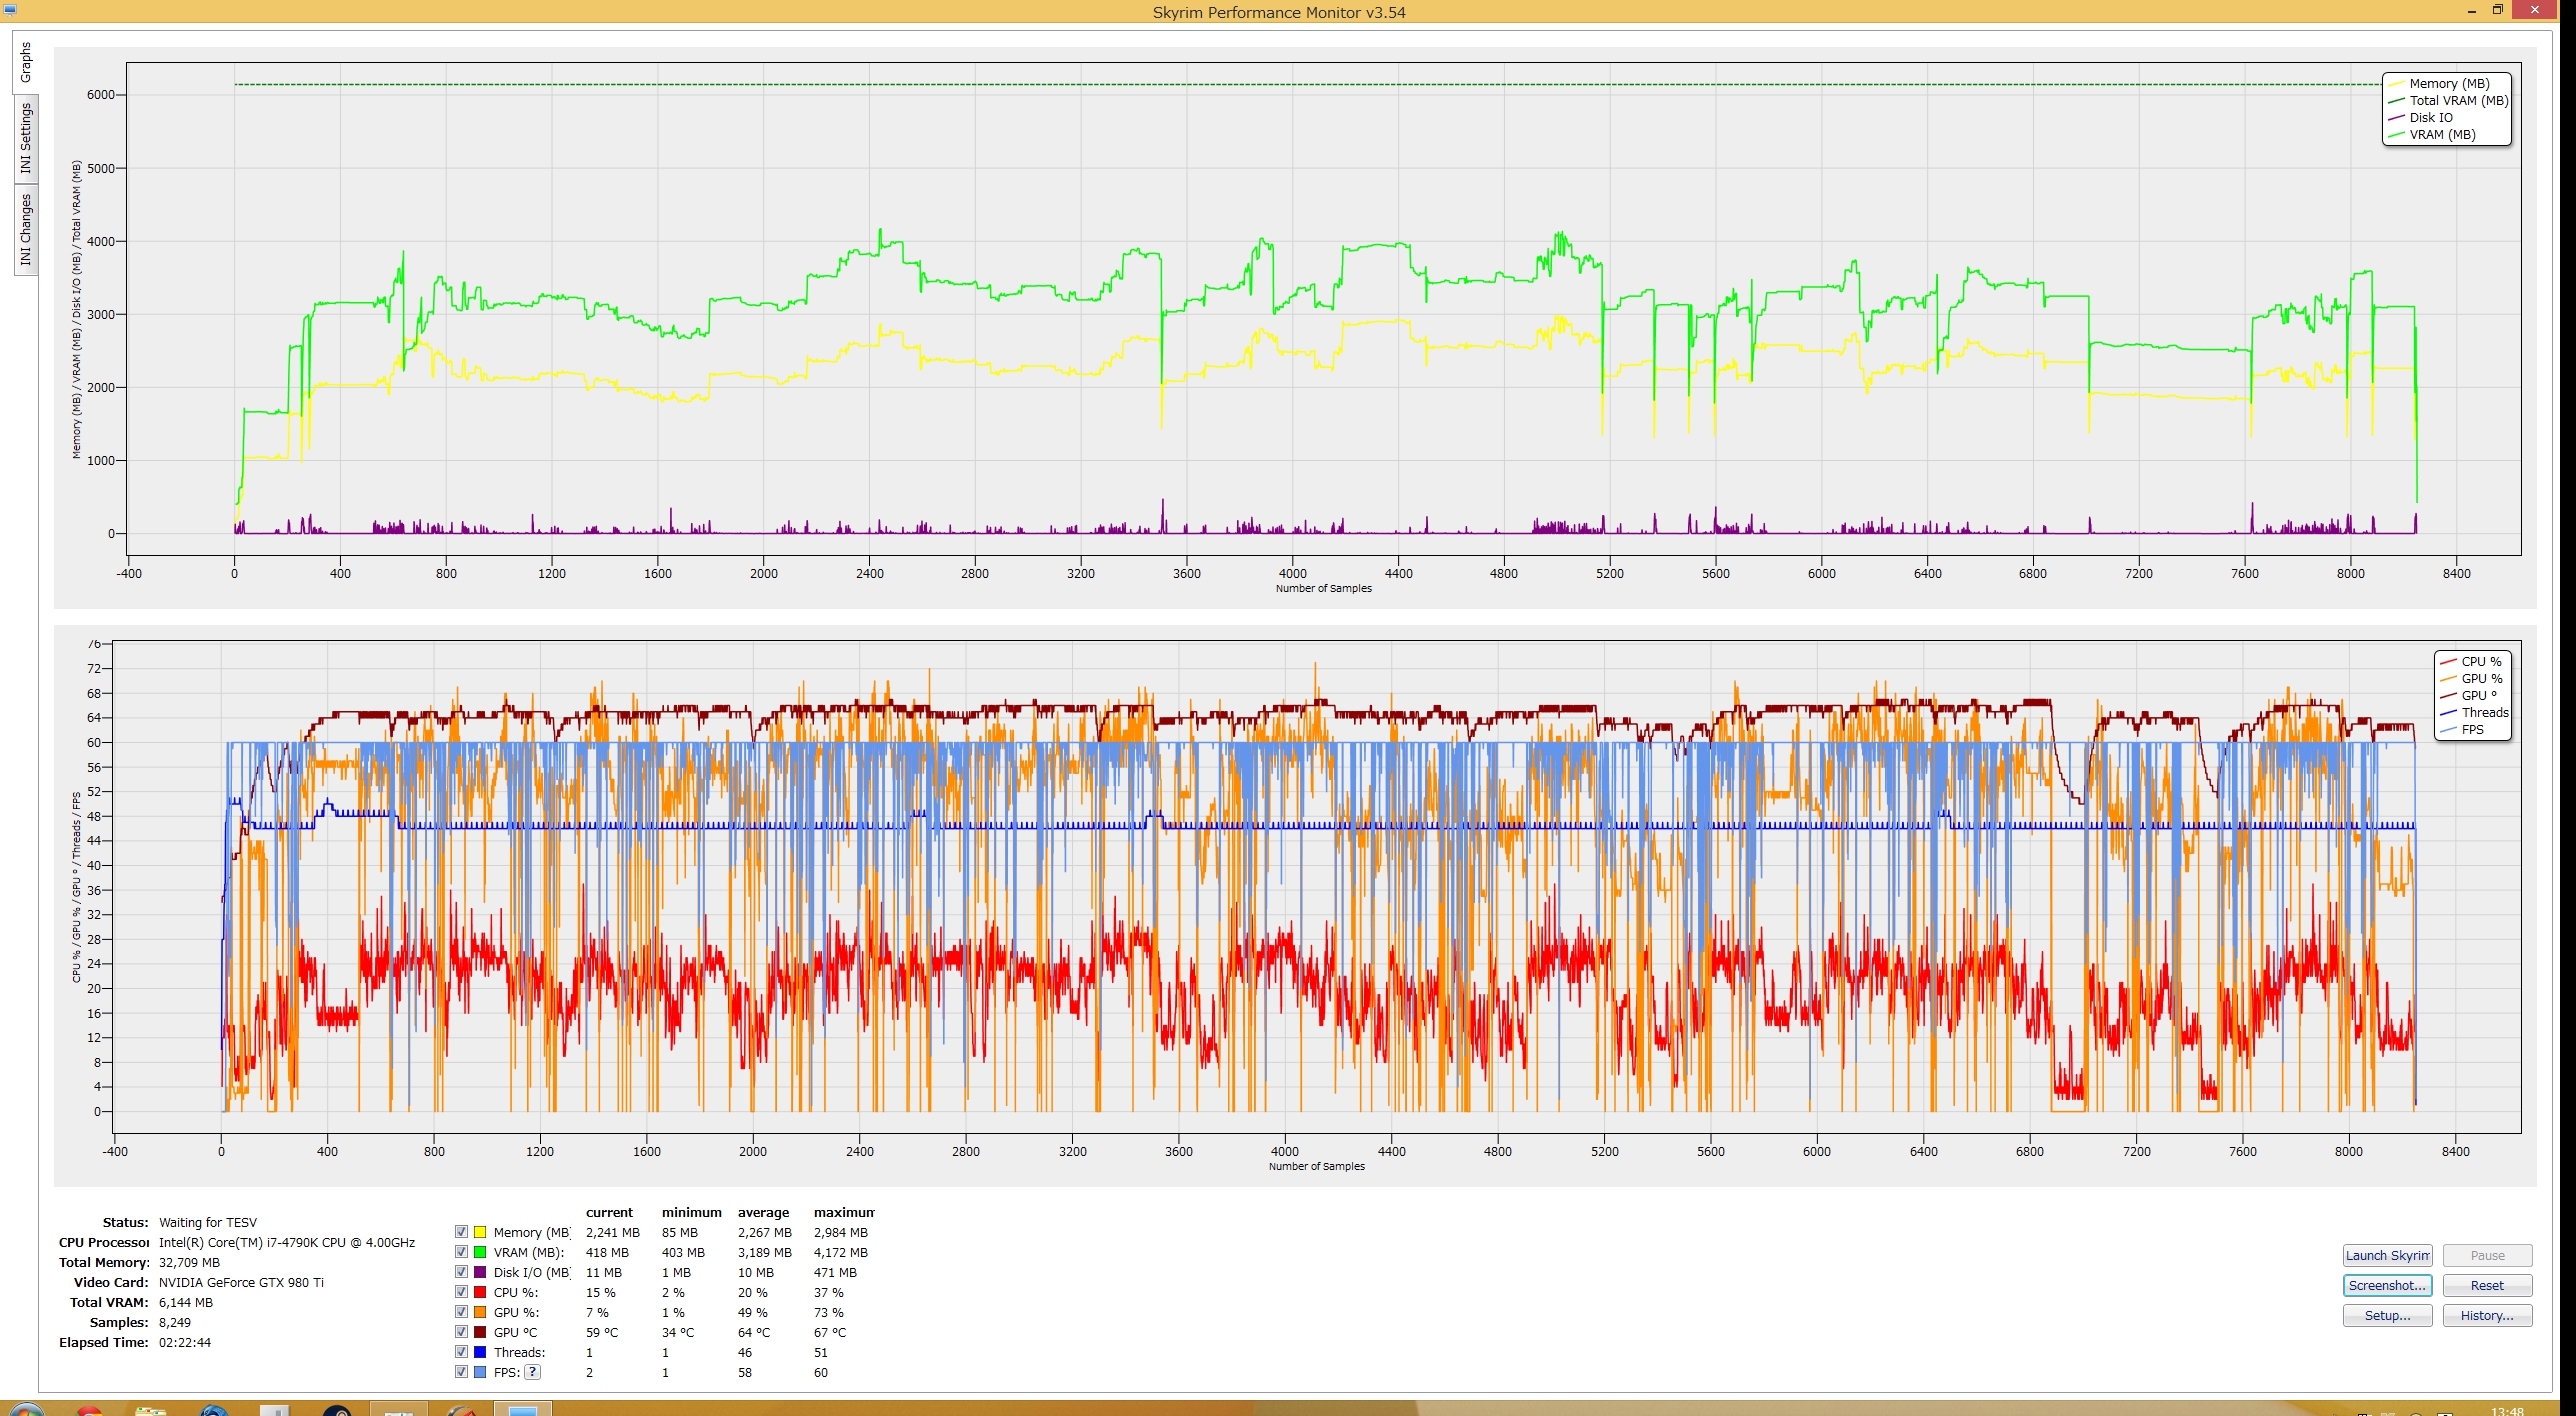Click the 'minimum' column header
2576x1416 pixels.
(691, 1212)
